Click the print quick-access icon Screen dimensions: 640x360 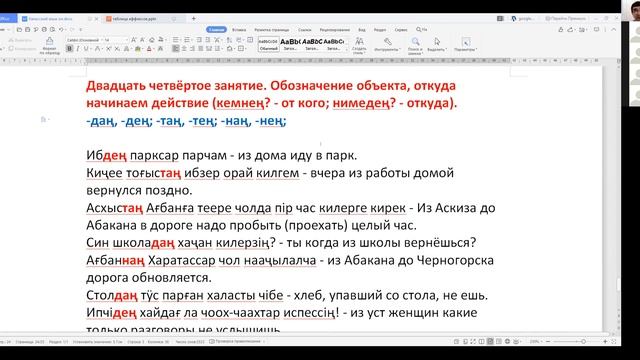point(44,29)
